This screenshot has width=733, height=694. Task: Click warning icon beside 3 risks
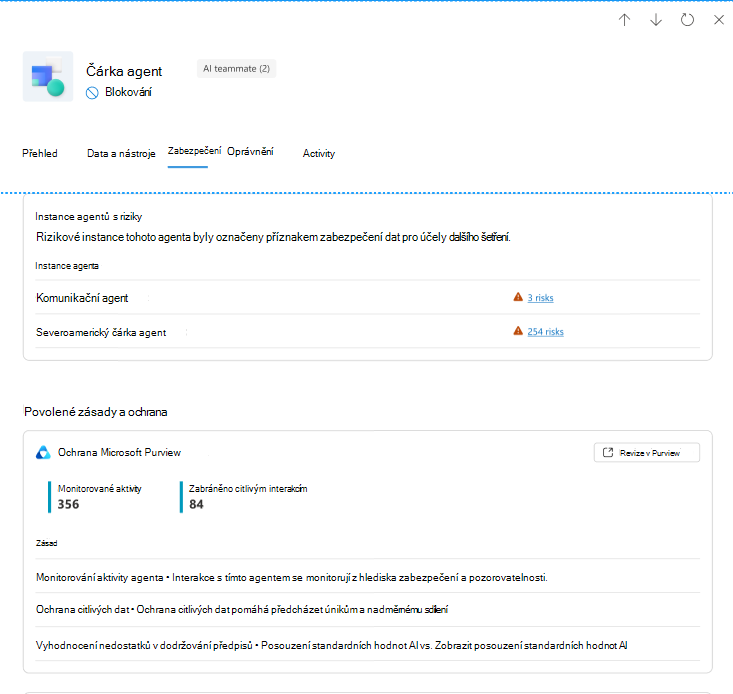point(518,297)
